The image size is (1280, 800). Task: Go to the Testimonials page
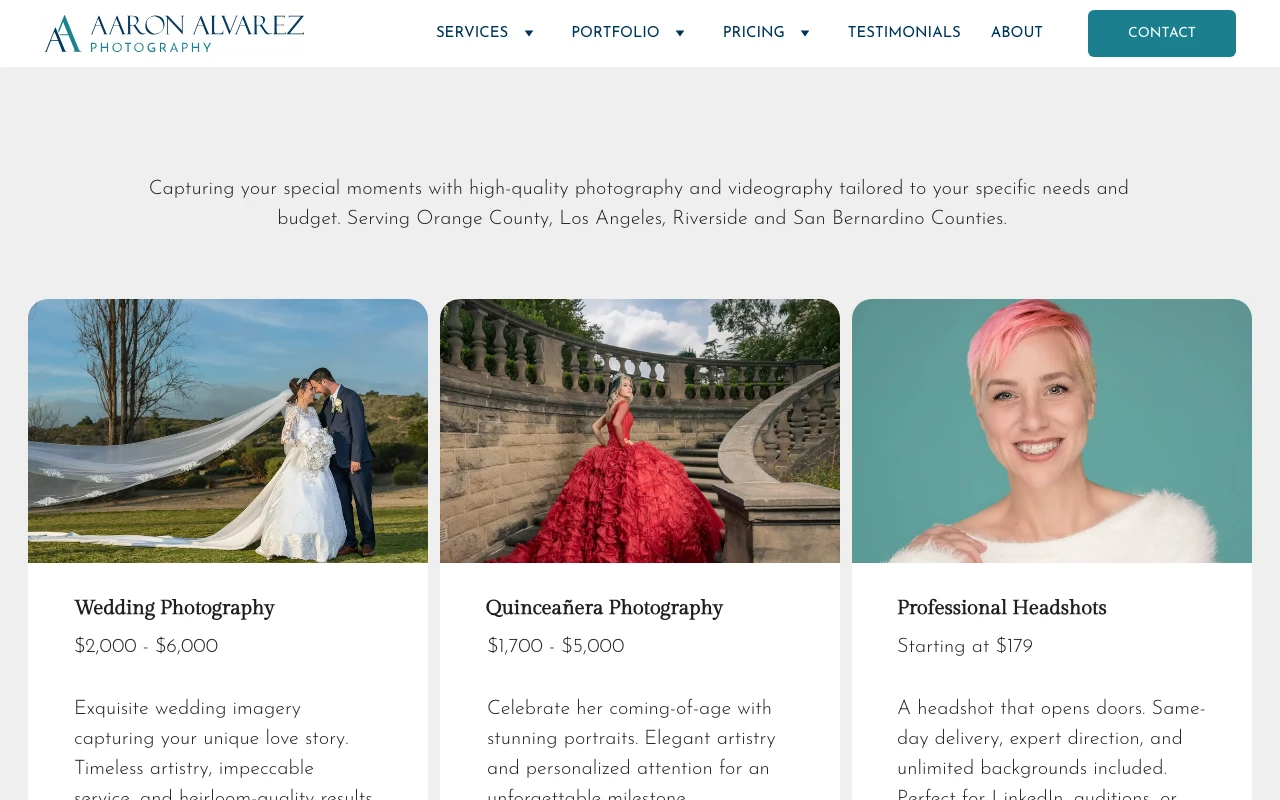pyautogui.click(x=904, y=33)
